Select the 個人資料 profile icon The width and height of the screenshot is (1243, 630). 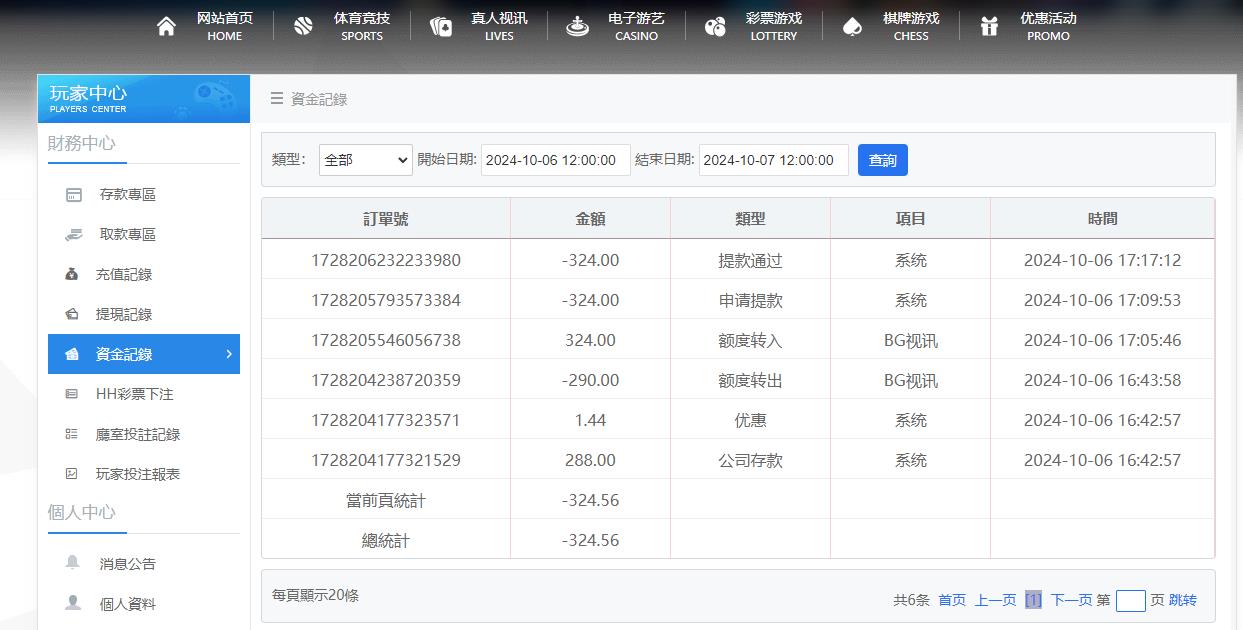(72, 603)
